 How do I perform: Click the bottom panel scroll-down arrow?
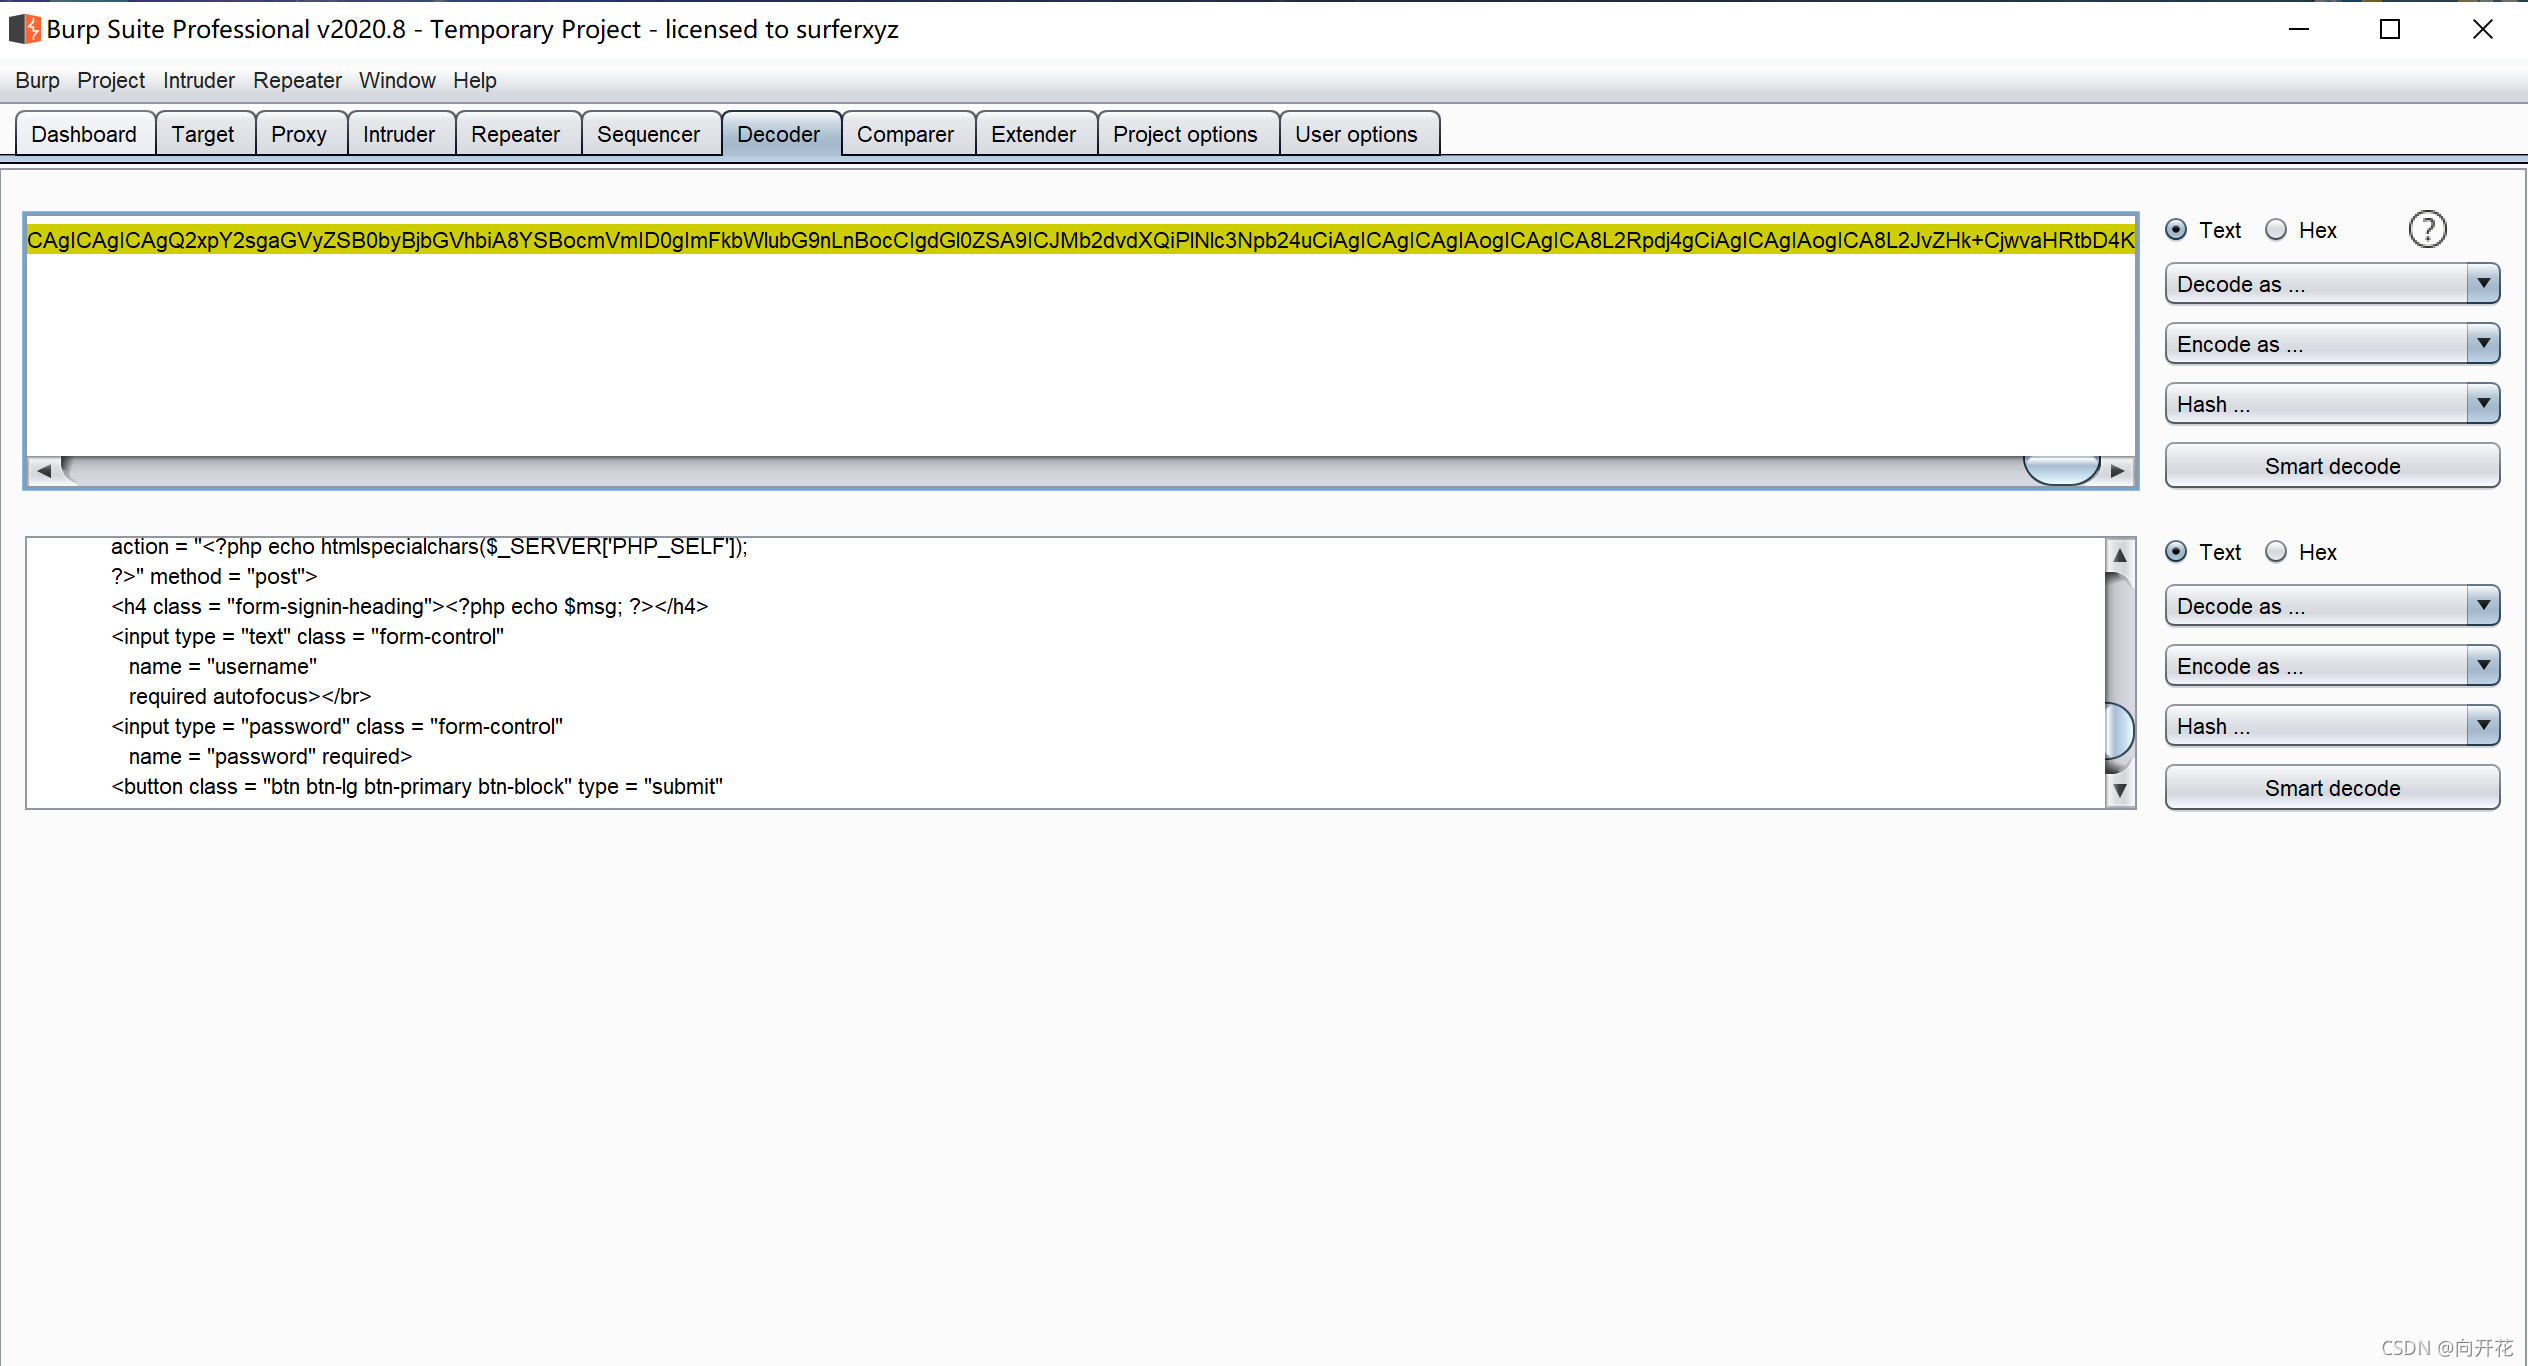tap(2119, 790)
